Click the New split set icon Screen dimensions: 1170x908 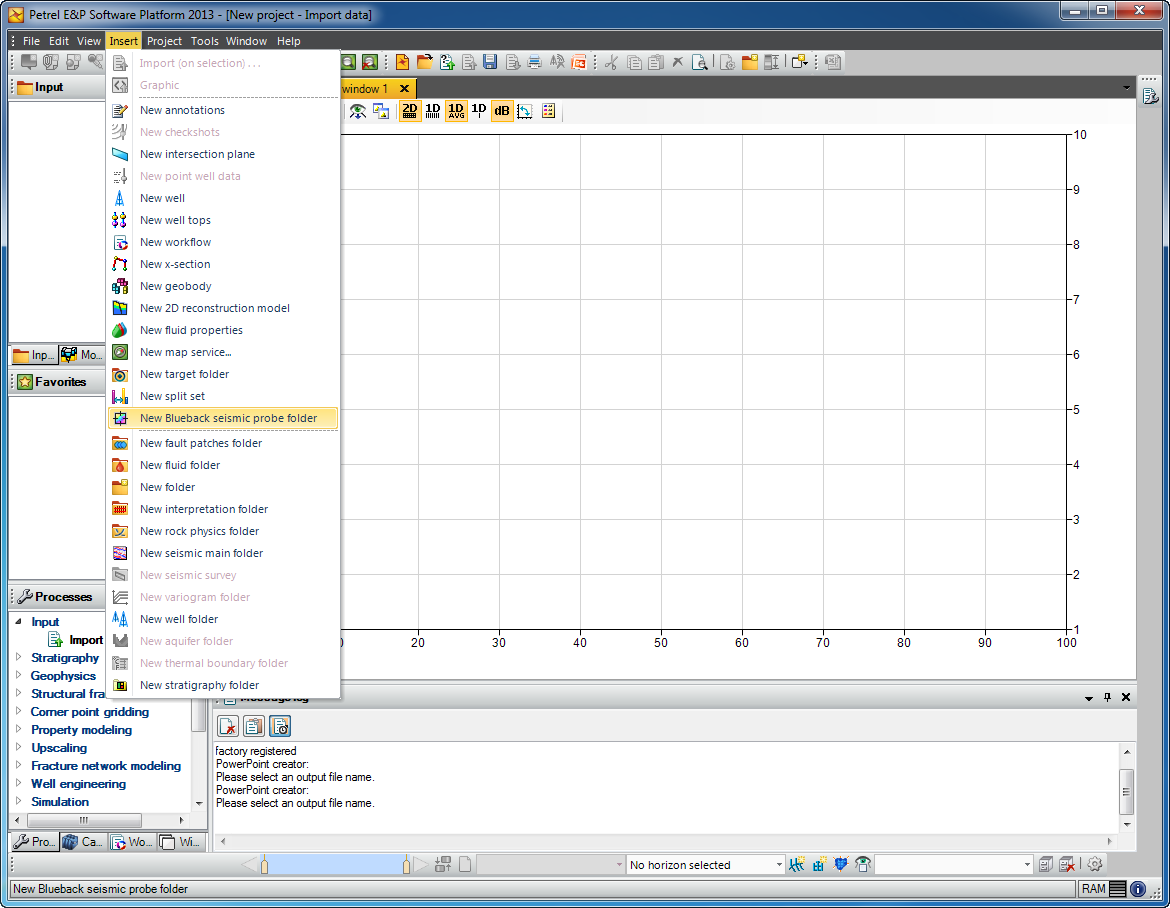(x=119, y=396)
